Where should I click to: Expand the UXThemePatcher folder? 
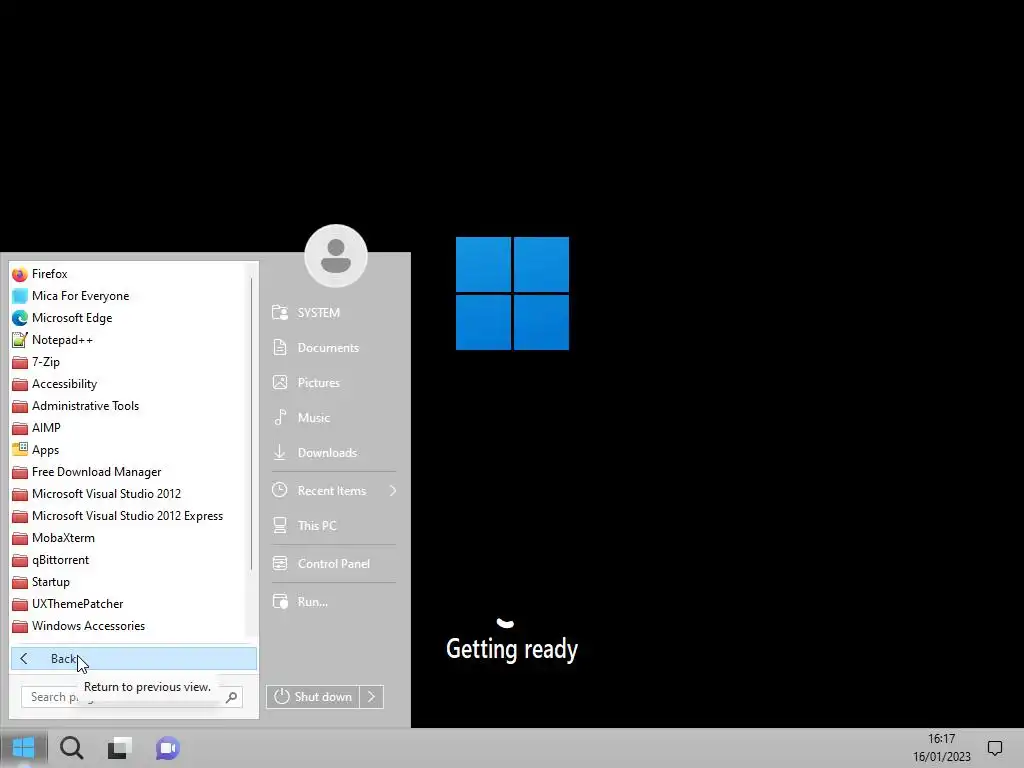pos(127,604)
